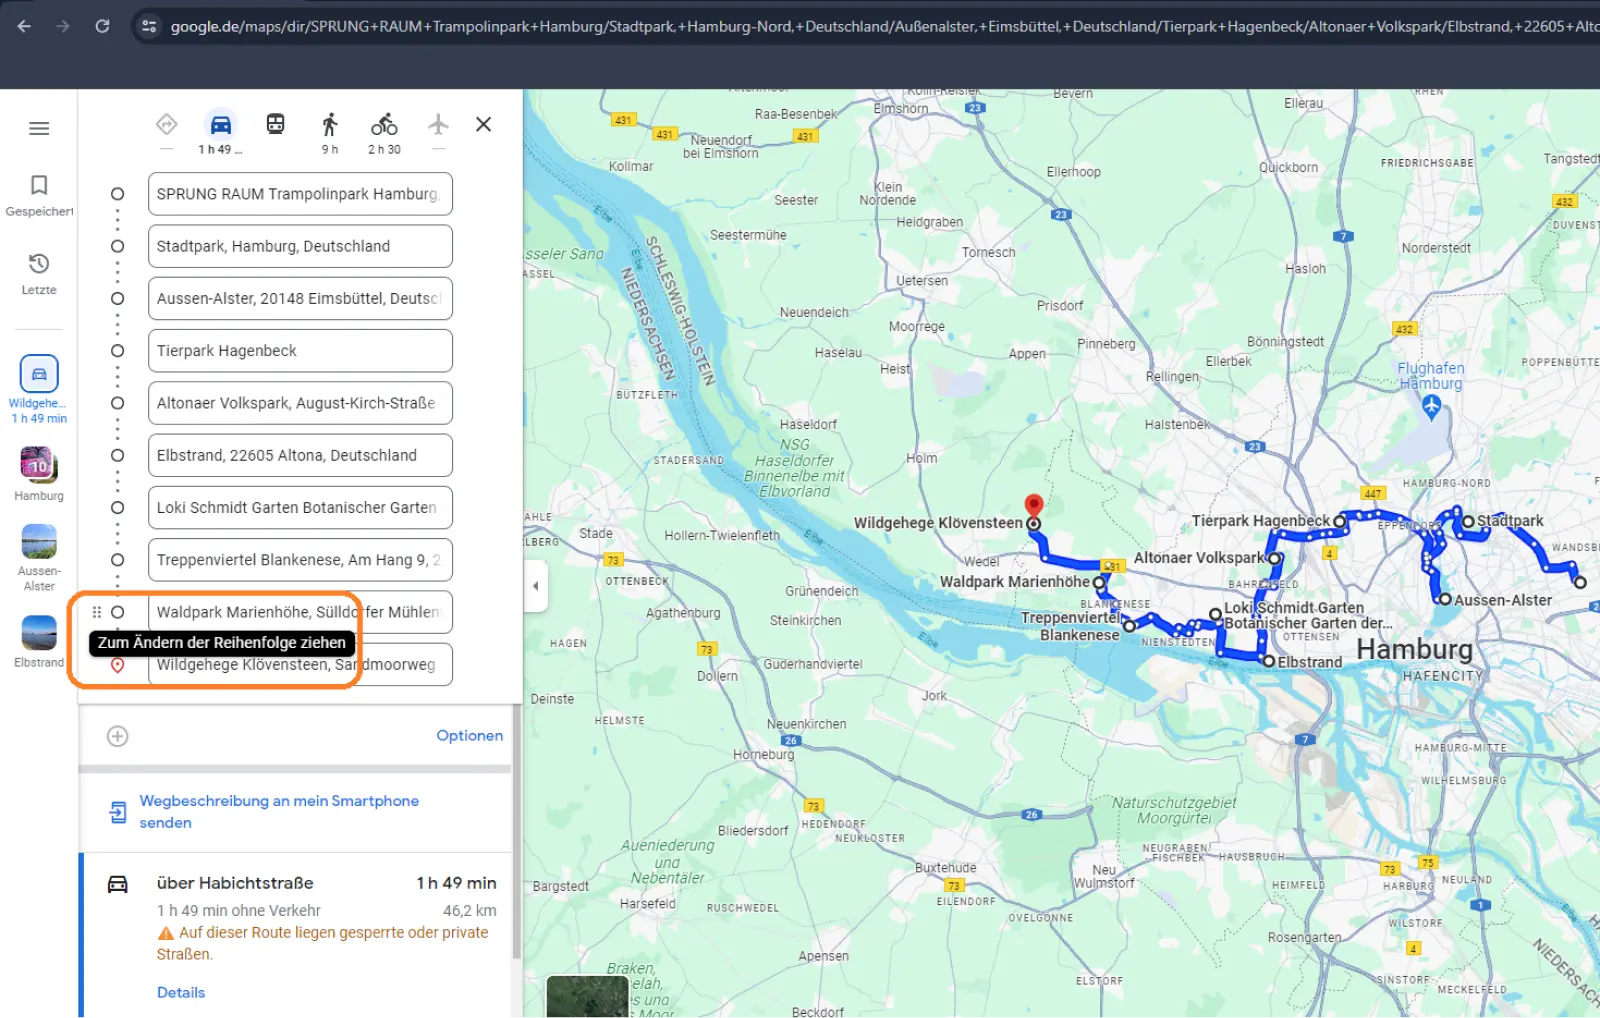Reload the page with refresh icon
The width and height of the screenshot is (1600, 1018).
[102, 26]
